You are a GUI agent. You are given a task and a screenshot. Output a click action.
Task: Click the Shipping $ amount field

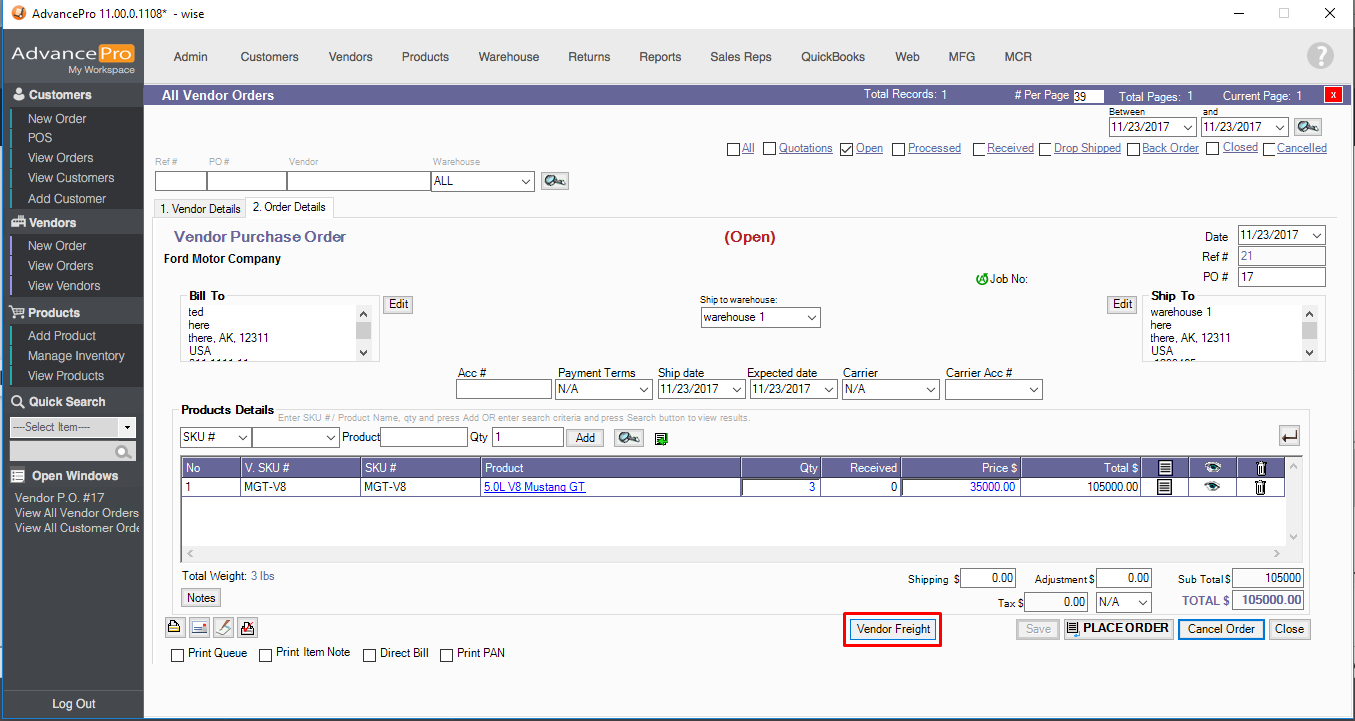pos(989,578)
